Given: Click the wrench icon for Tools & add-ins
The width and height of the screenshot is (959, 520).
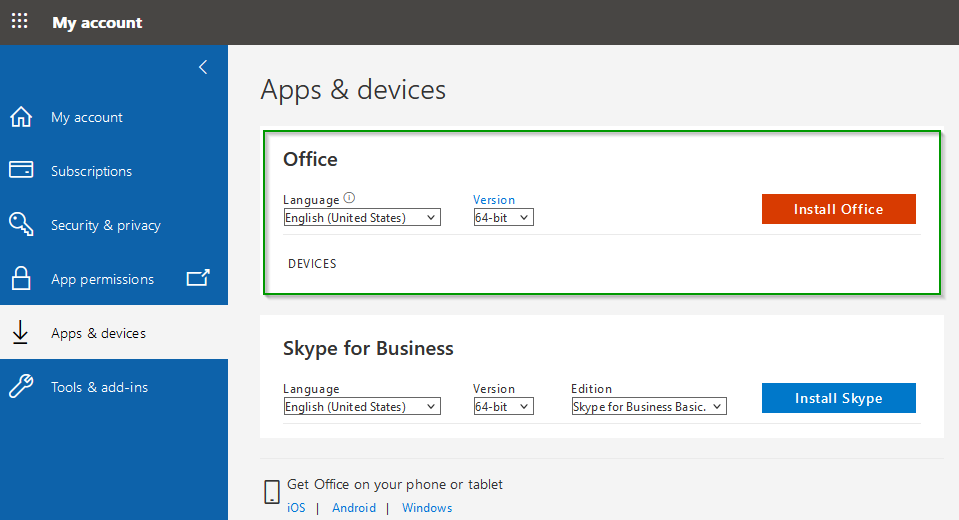Looking at the screenshot, I should point(21,386).
